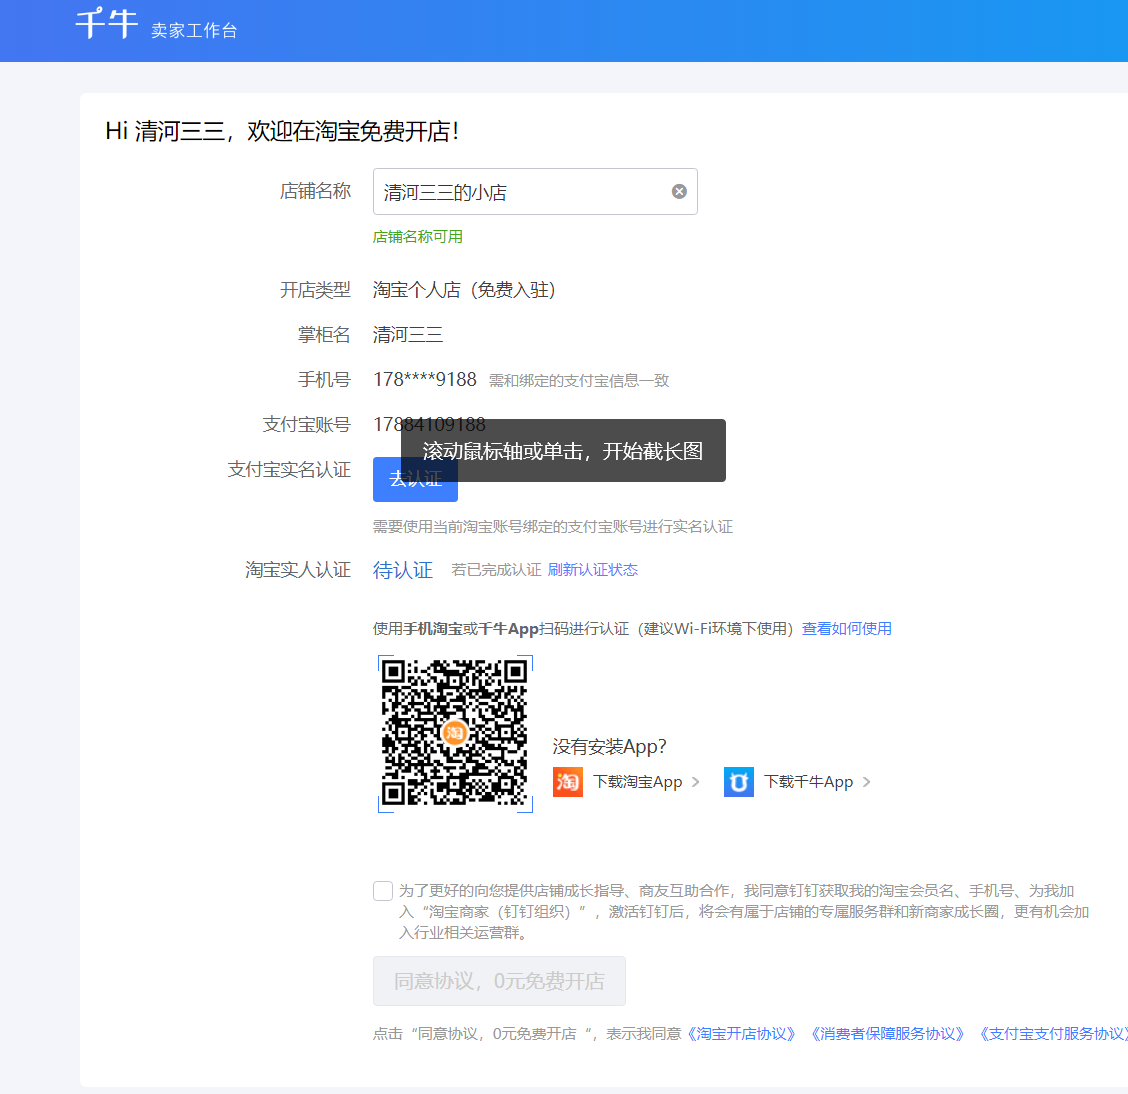Click the 去认证 button
Image resolution: width=1128 pixels, height=1094 pixels.
[x=415, y=479]
